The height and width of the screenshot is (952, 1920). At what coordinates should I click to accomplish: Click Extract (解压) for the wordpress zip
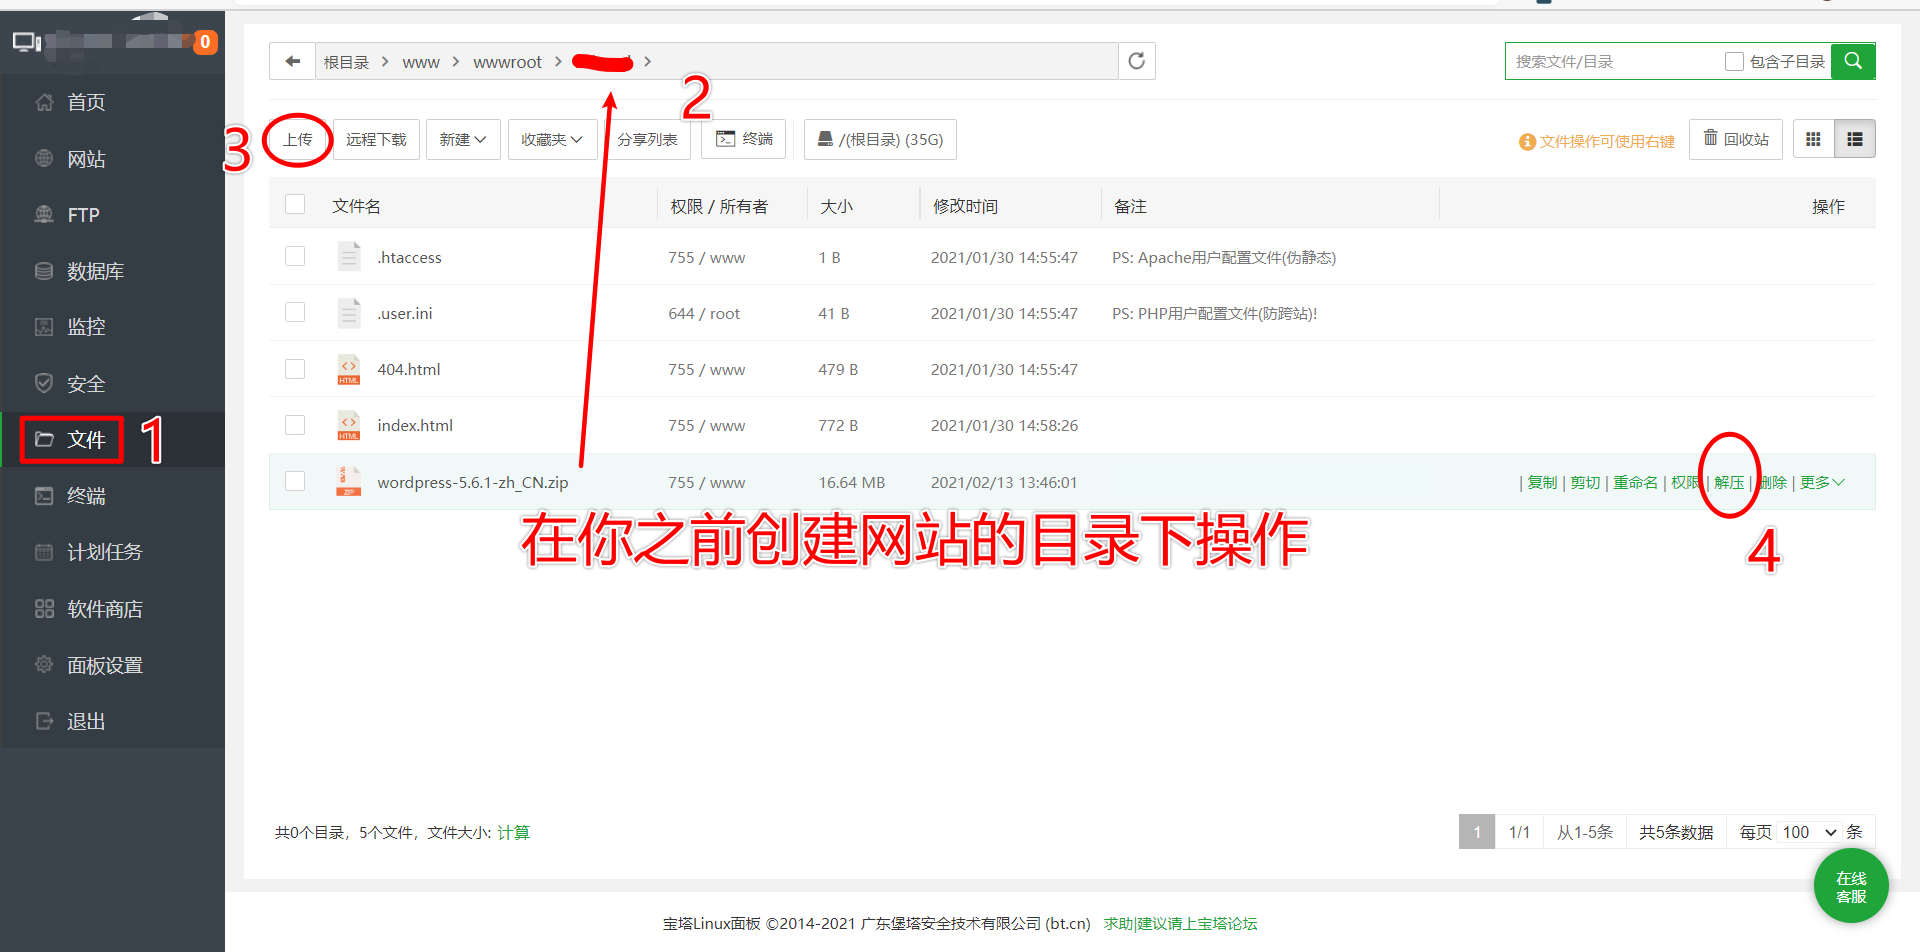(x=1729, y=483)
